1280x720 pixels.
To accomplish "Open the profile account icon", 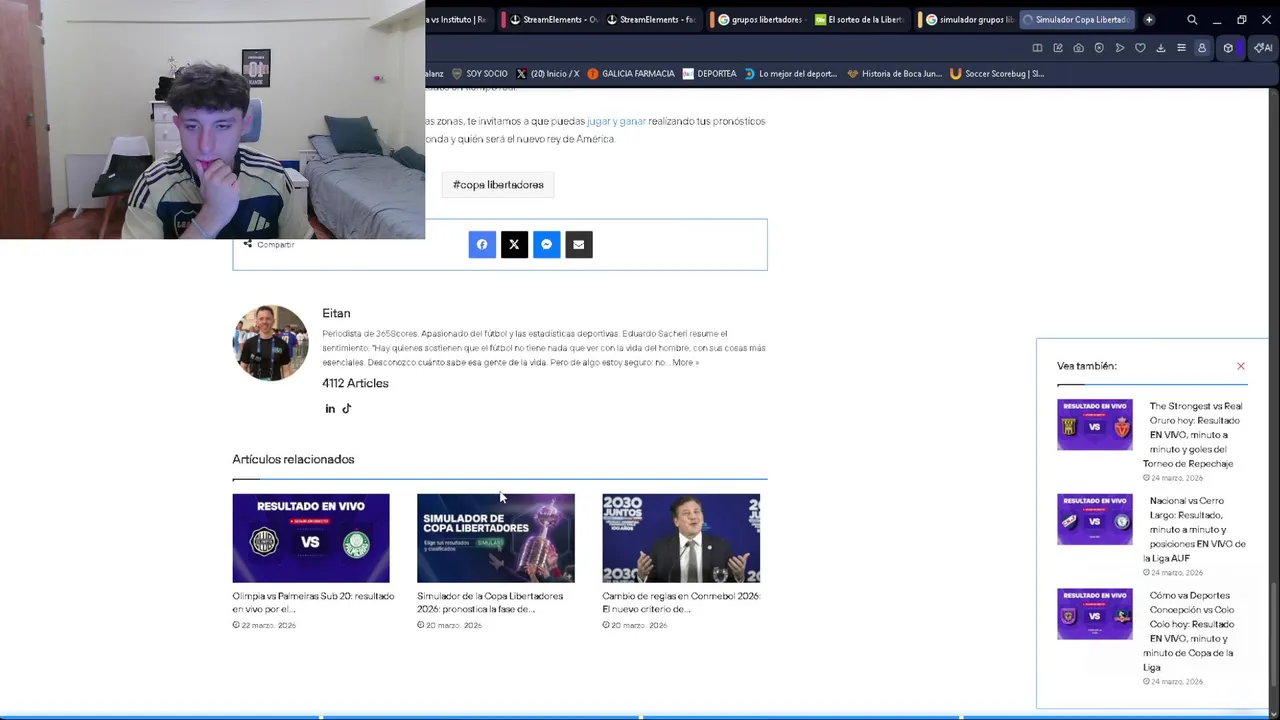I will click(x=1202, y=48).
